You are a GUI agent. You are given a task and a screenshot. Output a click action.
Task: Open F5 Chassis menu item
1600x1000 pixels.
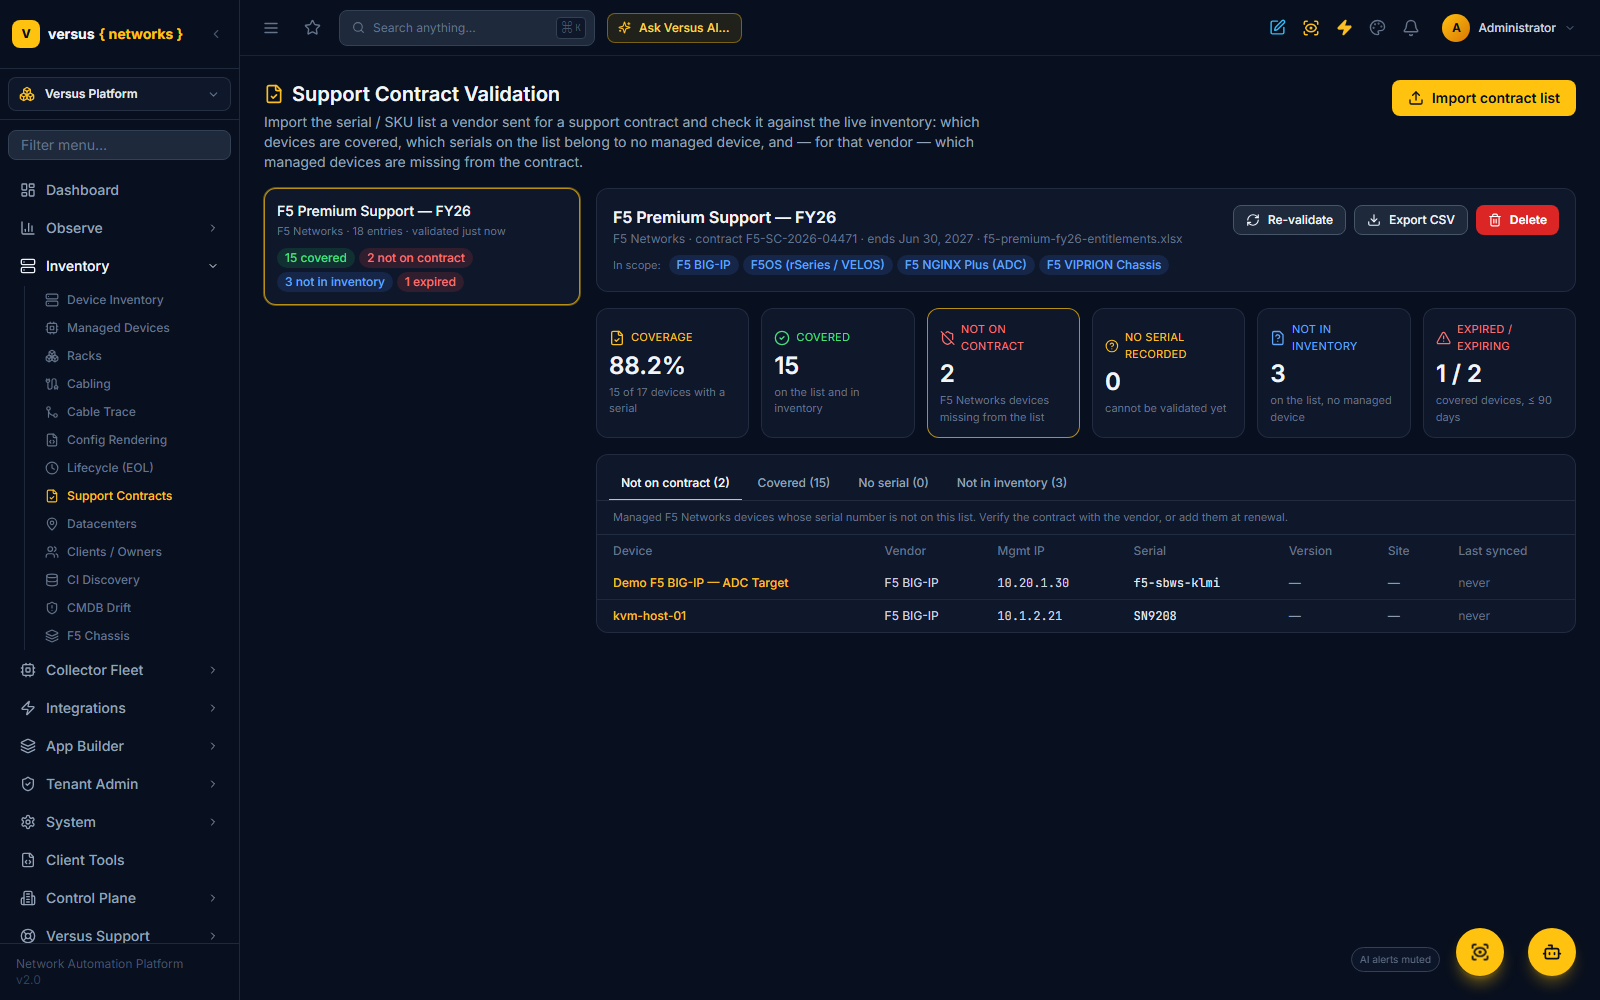point(98,636)
